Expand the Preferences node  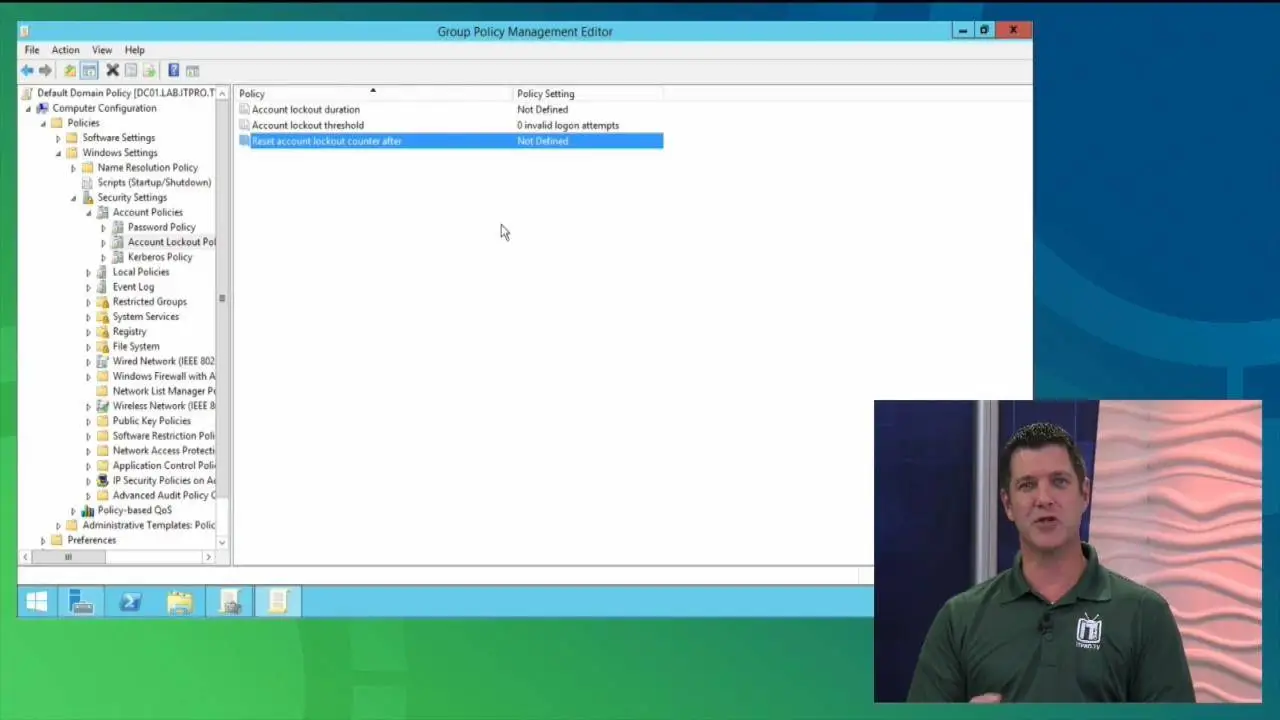coord(43,540)
